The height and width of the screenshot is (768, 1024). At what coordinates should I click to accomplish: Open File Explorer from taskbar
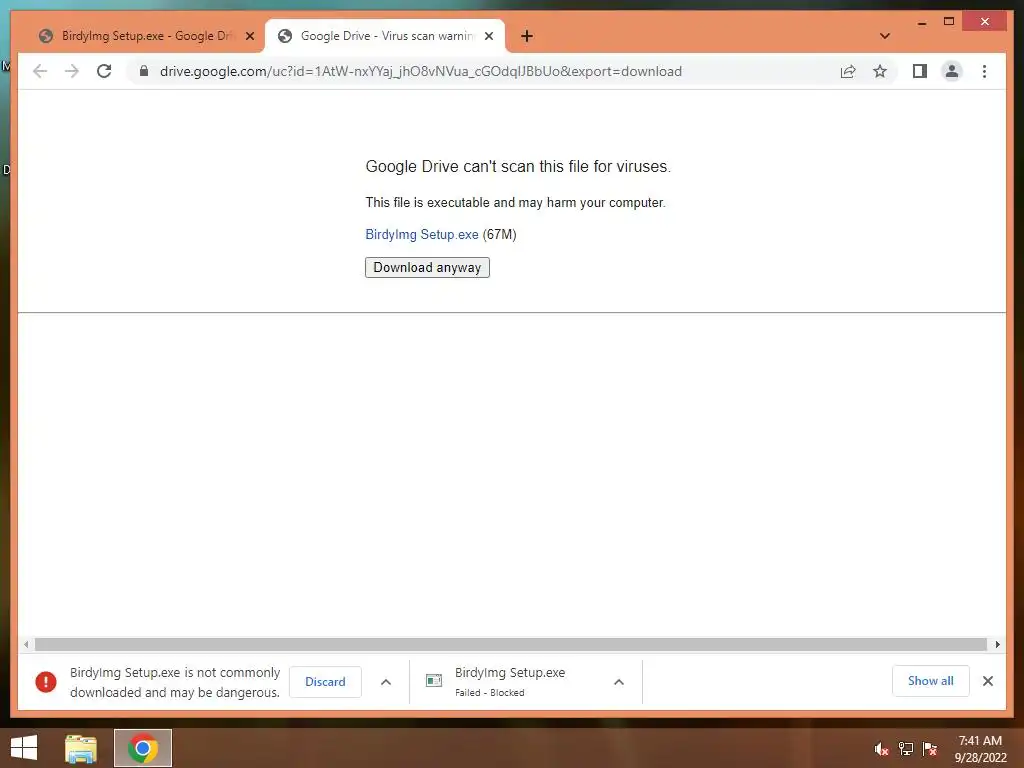point(80,748)
